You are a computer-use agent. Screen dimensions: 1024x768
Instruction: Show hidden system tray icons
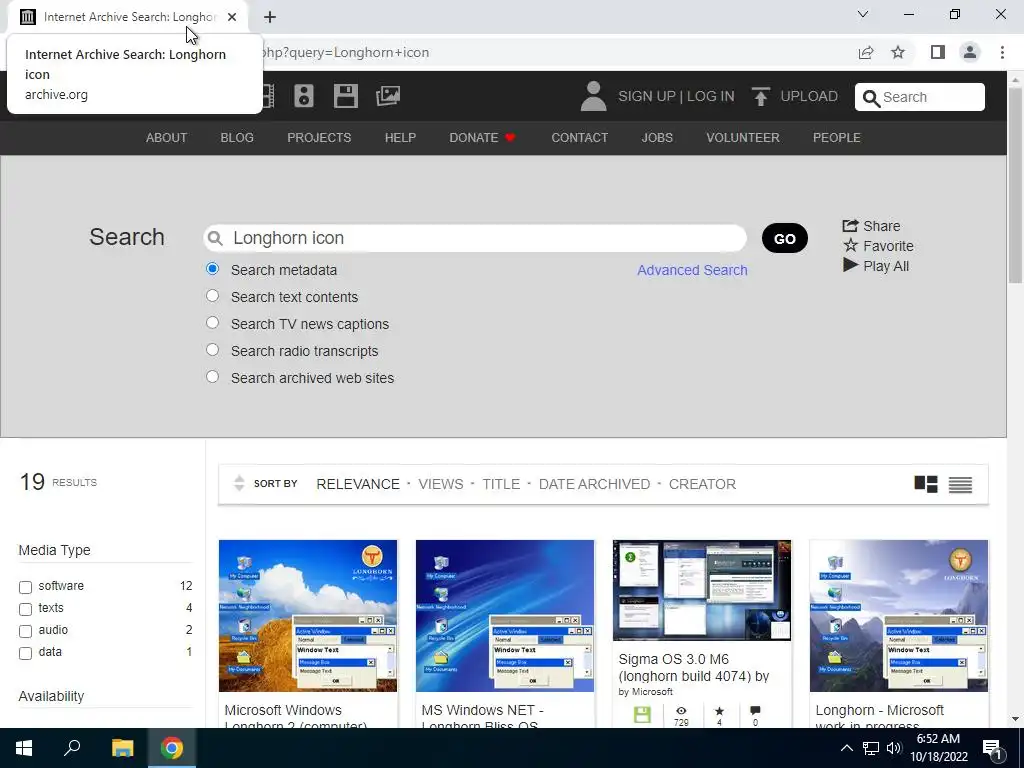coord(846,748)
